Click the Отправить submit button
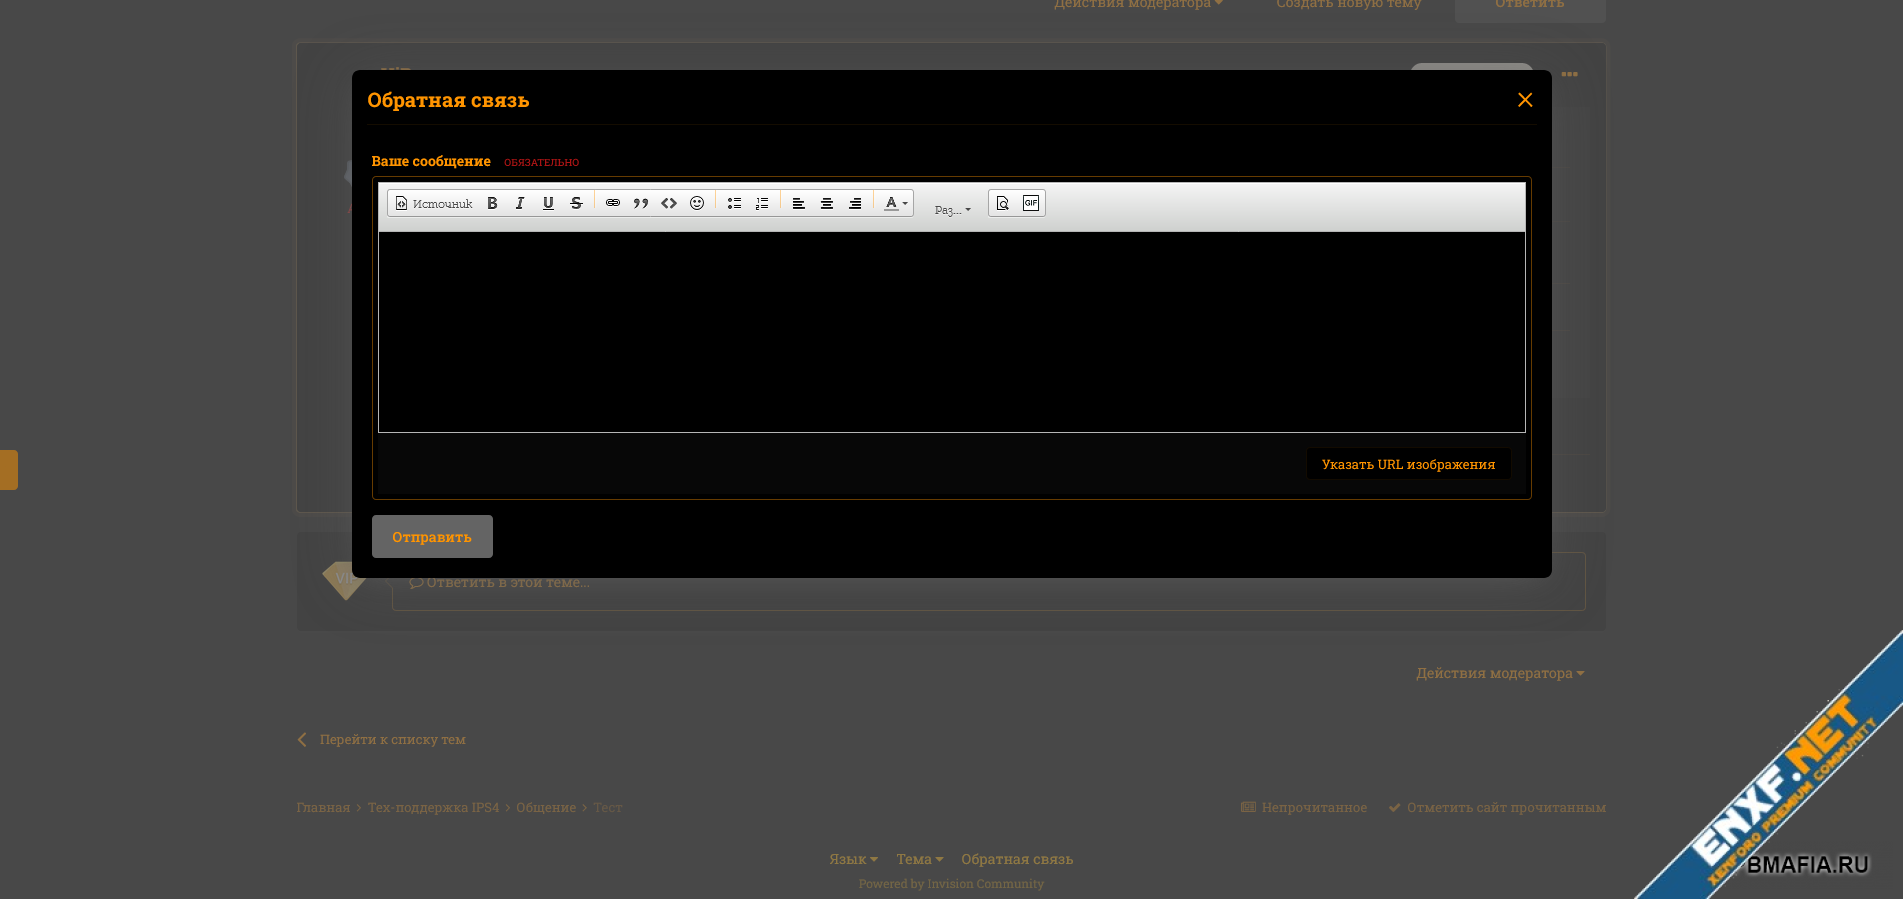The width and height of the screenshot is (1903, 899). 432,537
